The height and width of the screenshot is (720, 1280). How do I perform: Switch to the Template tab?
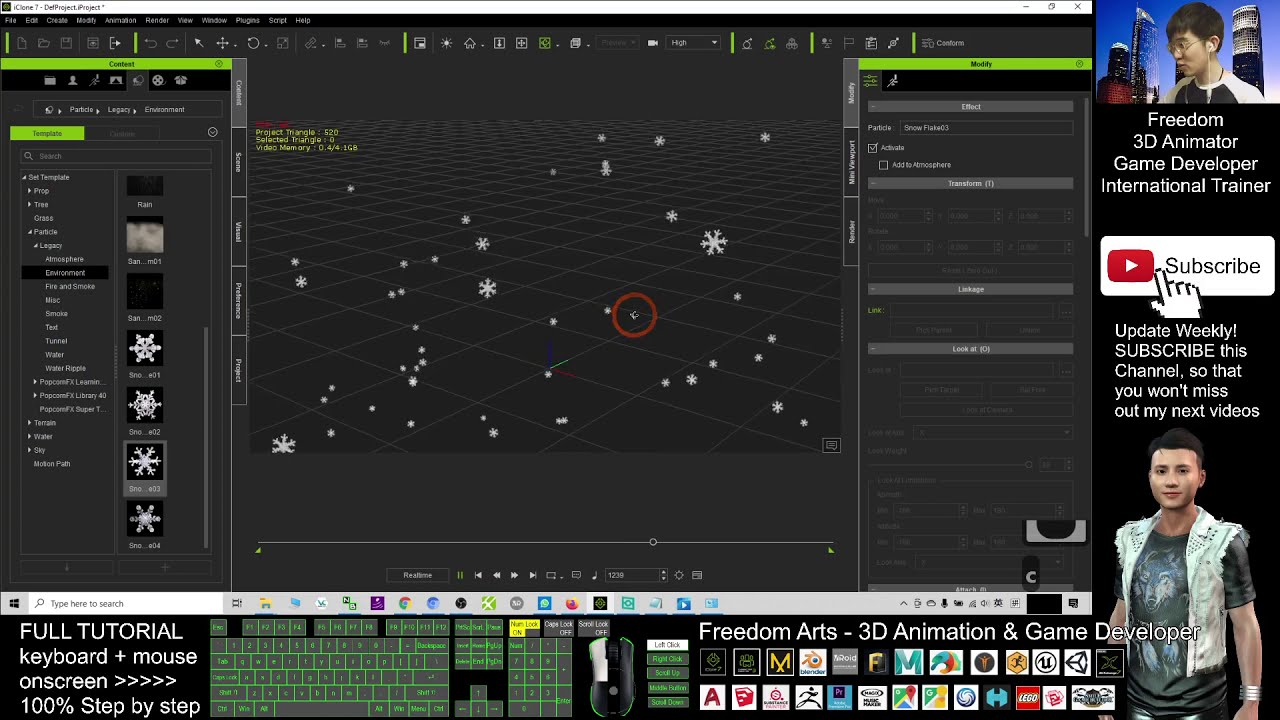pos(47,133)
